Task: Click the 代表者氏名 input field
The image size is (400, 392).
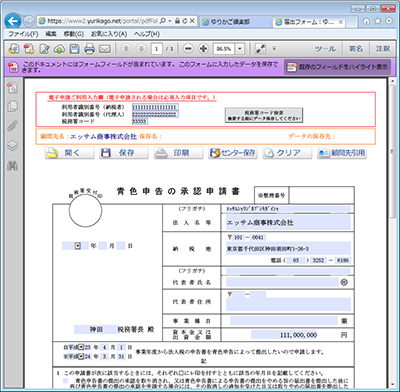Action: (282, 282)
